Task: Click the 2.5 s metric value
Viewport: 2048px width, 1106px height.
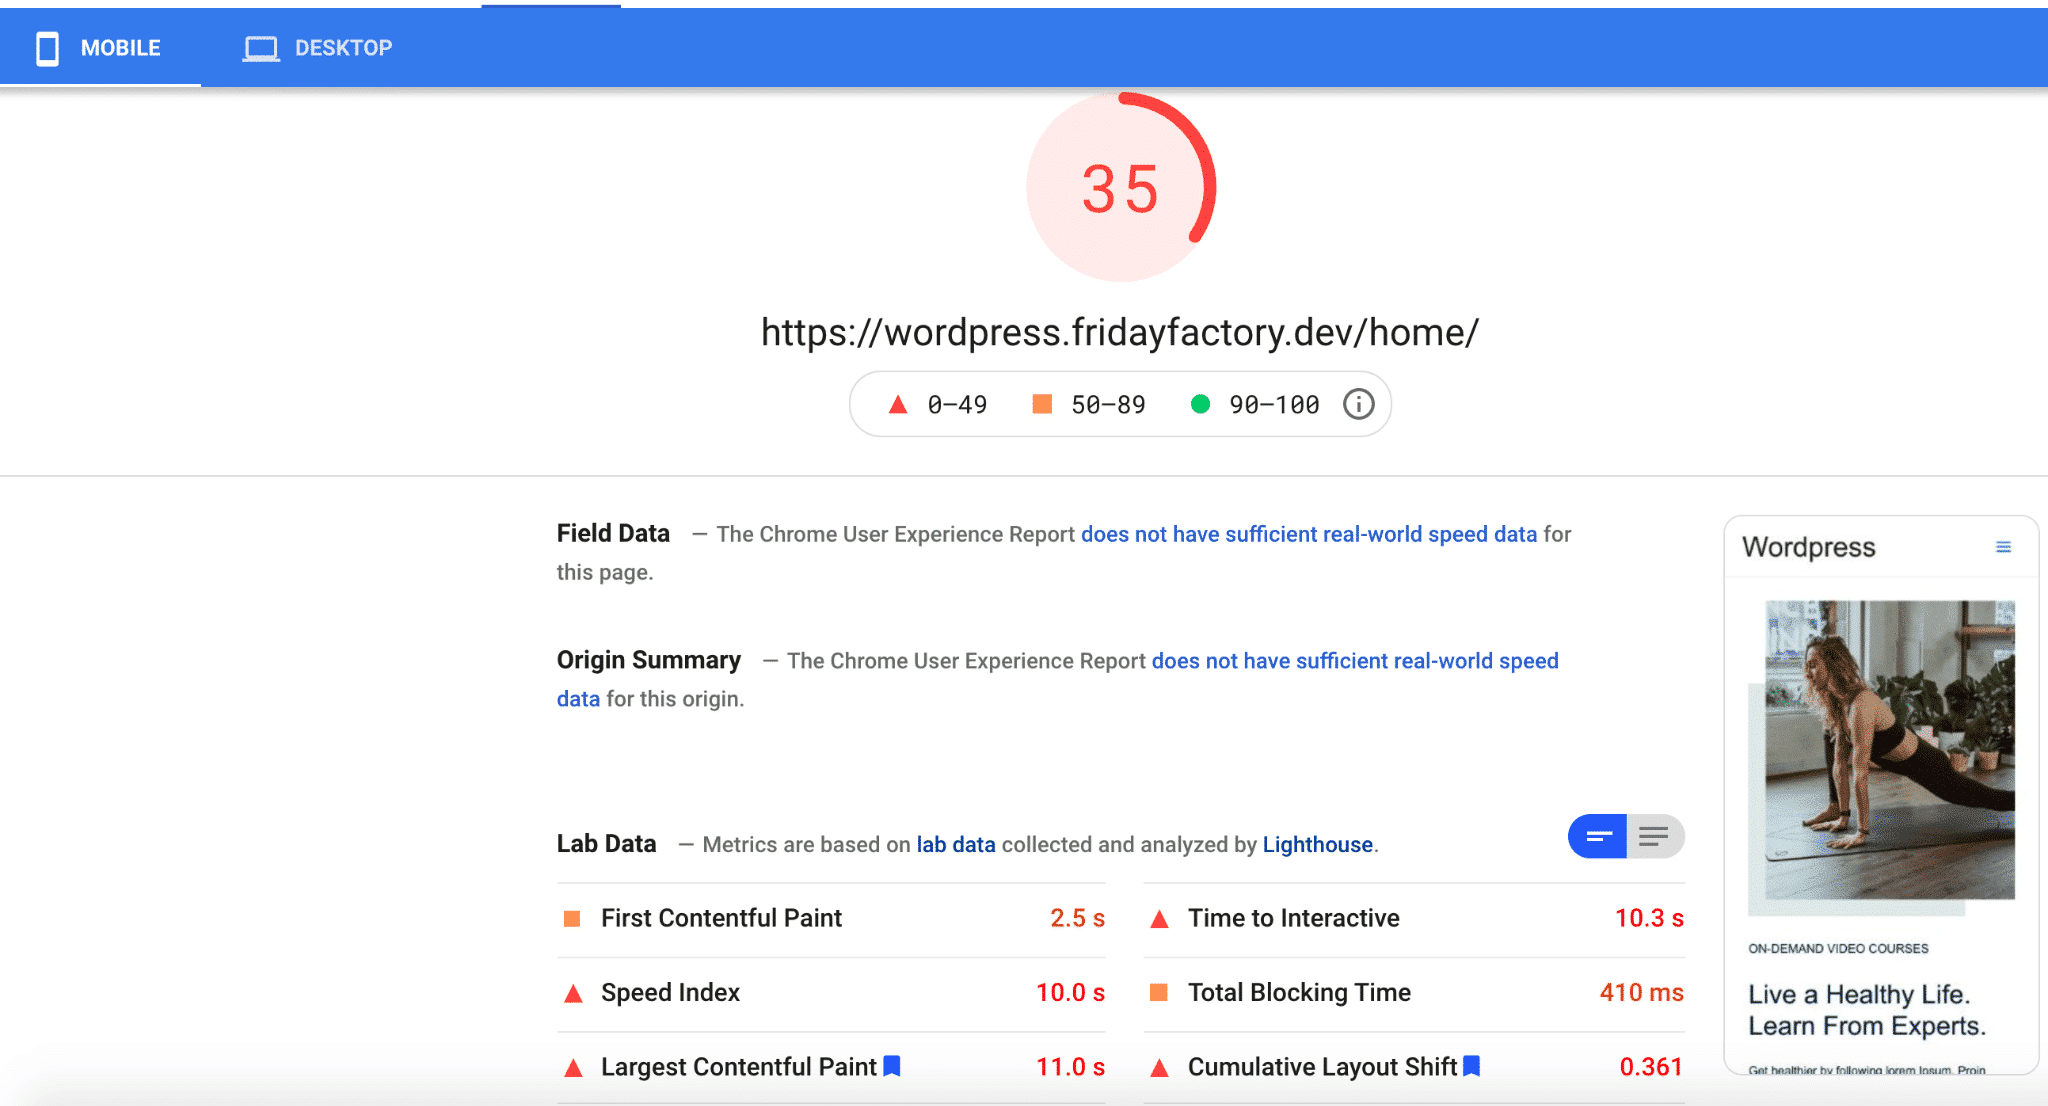Action: tap(1077, 918)
